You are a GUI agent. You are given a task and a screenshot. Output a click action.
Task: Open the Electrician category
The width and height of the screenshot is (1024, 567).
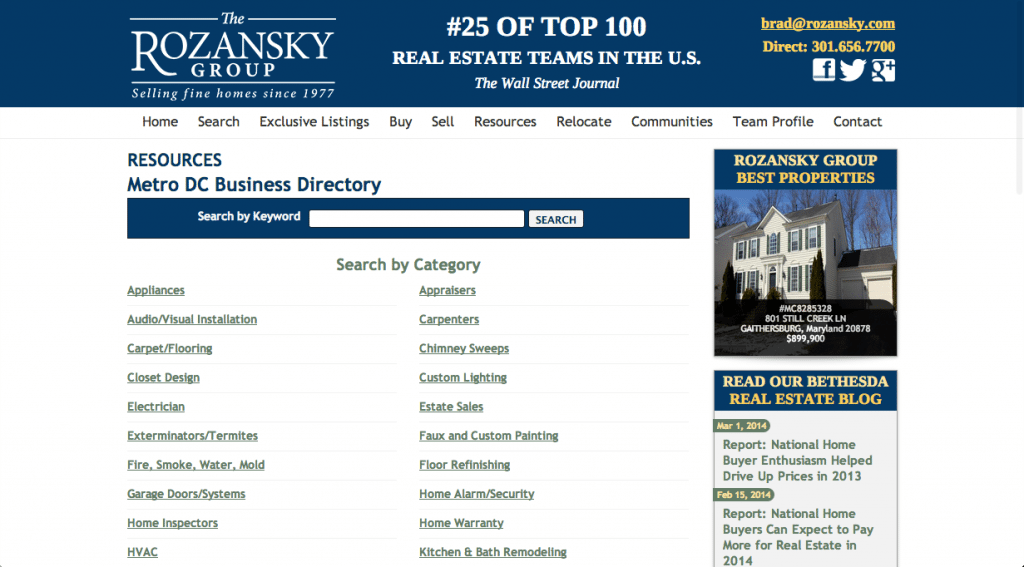(156, 406)
